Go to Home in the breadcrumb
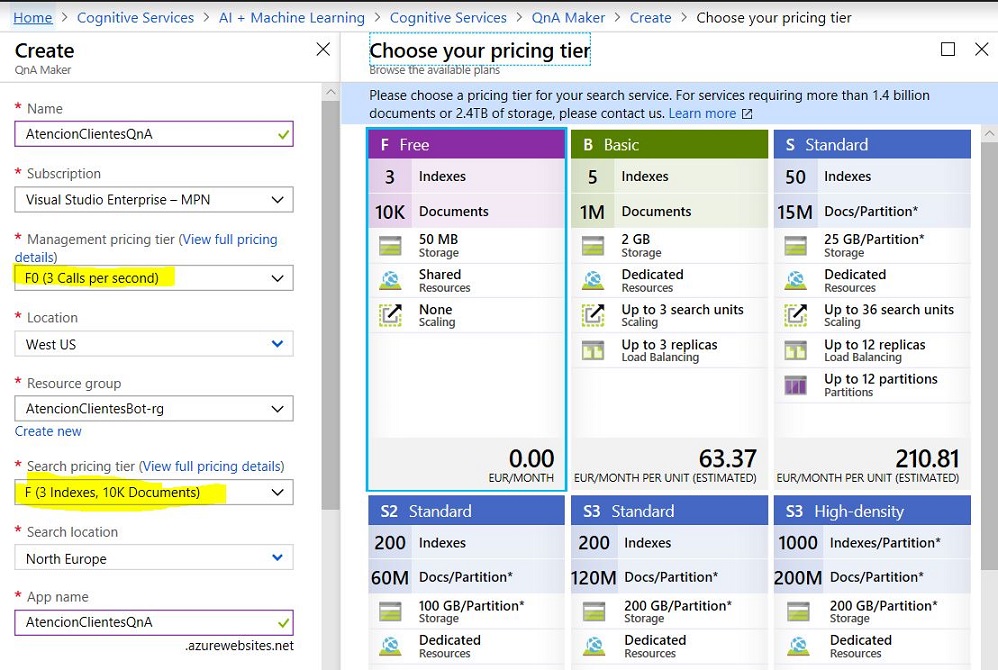Screen dimensions: 998x670 coord(32,18)
